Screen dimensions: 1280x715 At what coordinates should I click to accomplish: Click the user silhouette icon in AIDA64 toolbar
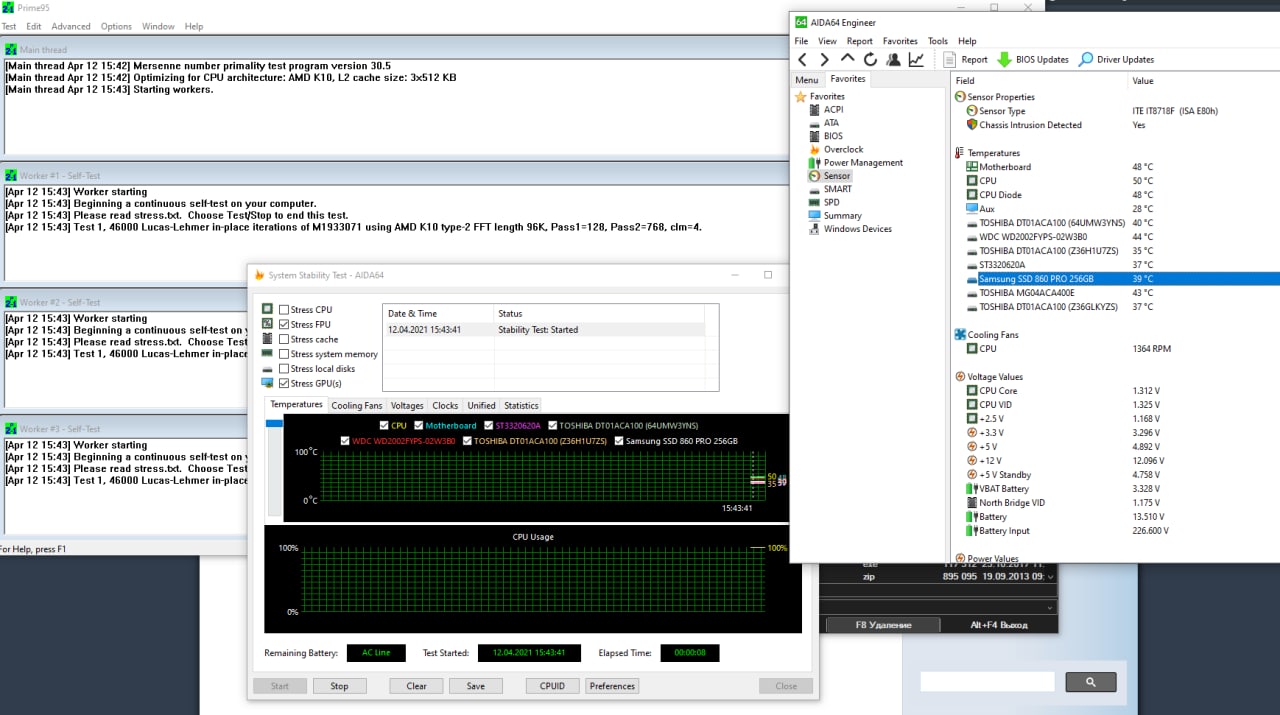click(893, 59)
